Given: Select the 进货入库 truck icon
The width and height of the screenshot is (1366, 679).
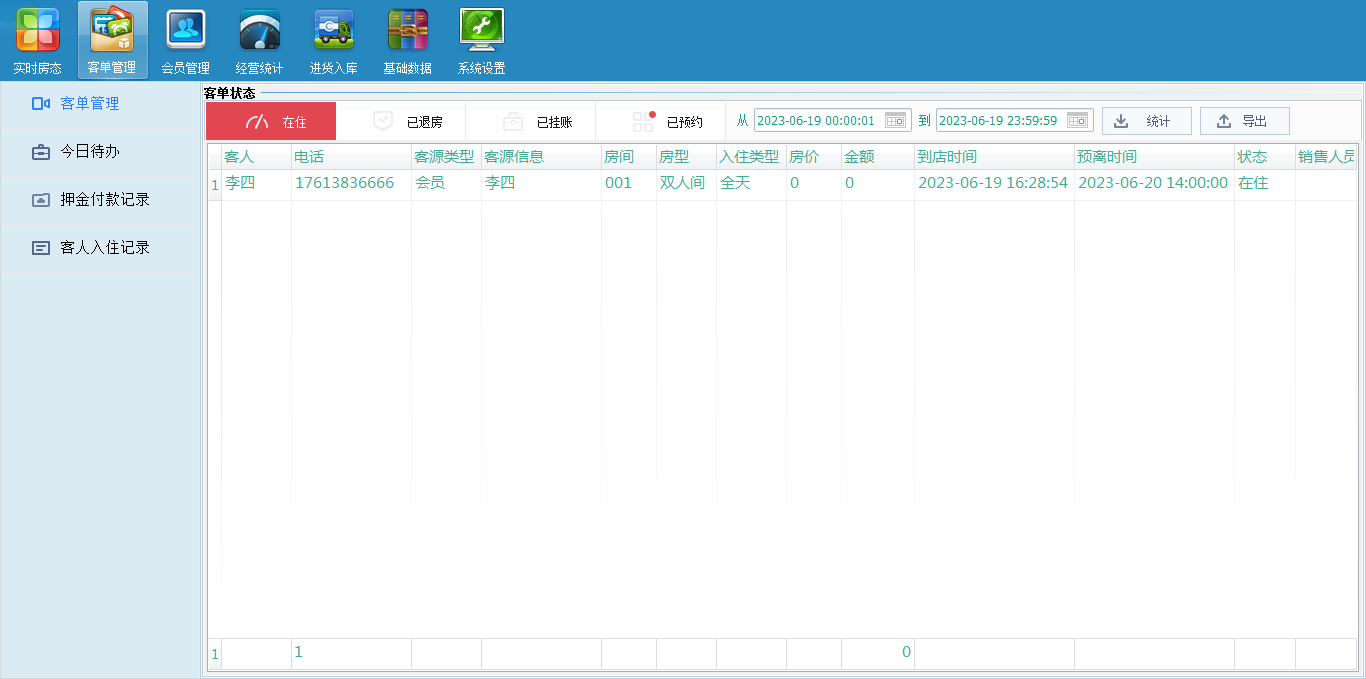Looking at the screenshot, I should point(333,31).
